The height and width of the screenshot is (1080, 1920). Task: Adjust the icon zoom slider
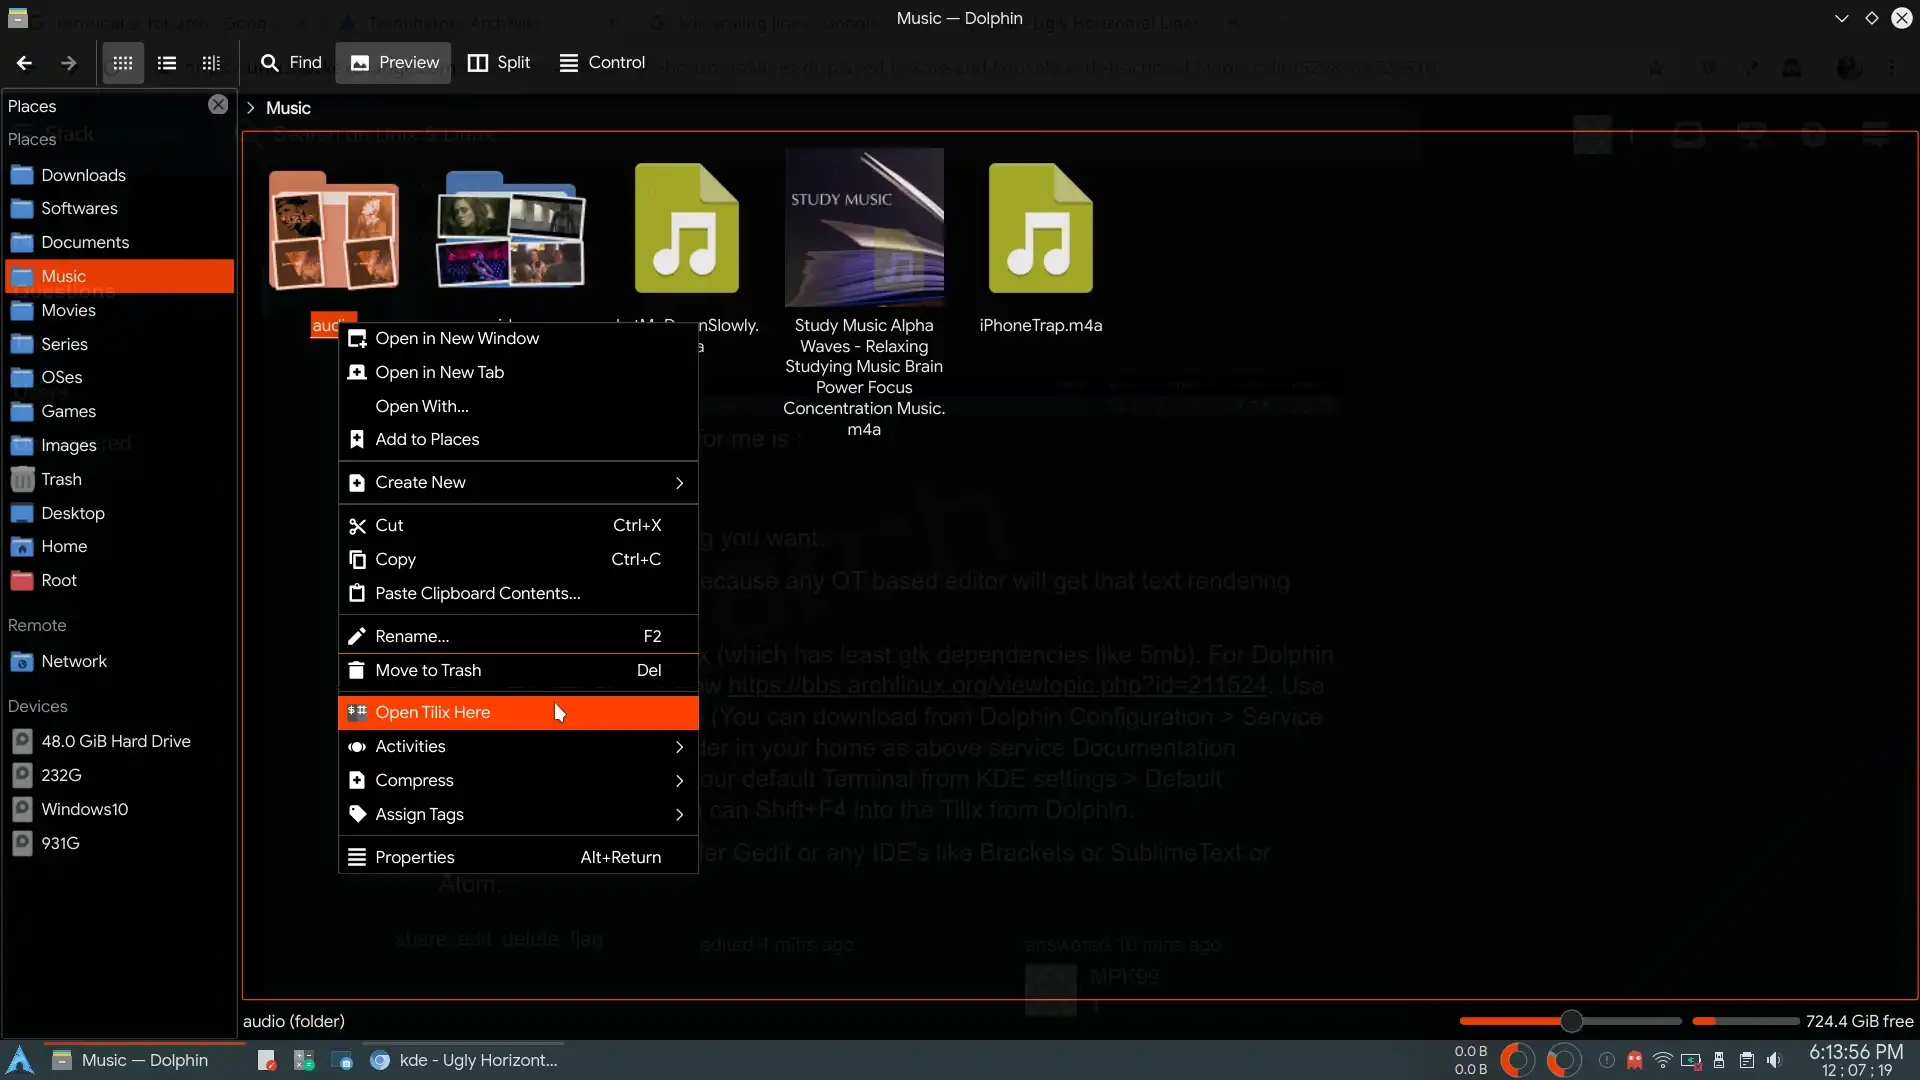click(x=1571, y=1021)
